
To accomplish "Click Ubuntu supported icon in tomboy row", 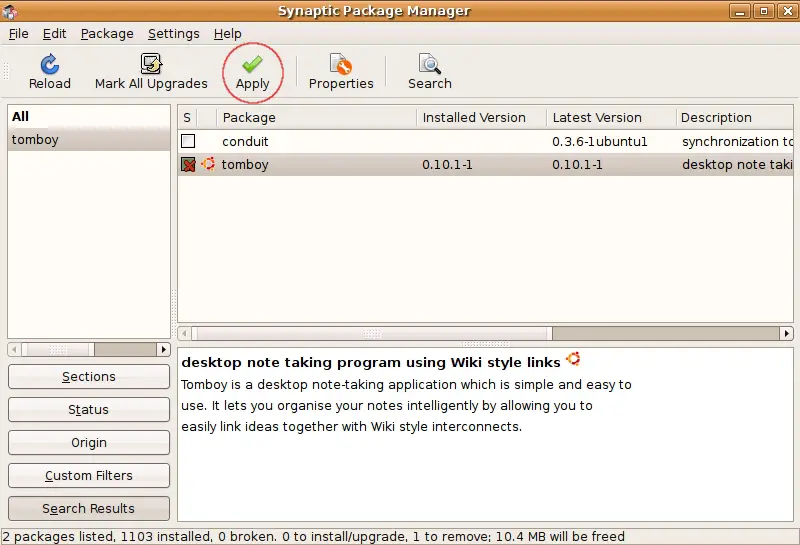I will (x=208, y=164).
